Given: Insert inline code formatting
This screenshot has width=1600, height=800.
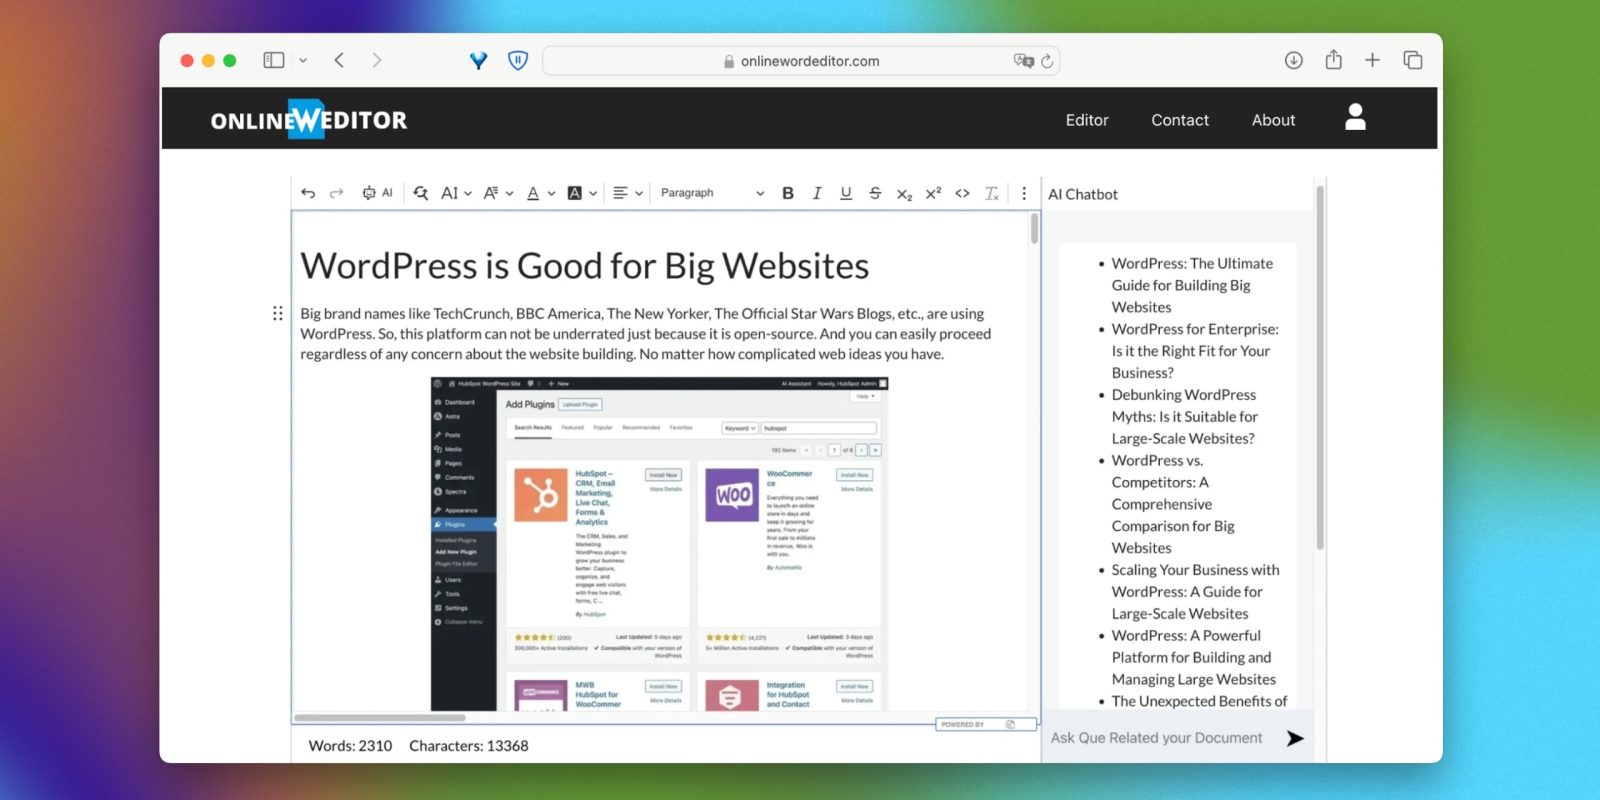Looking at the screenshot, I should click(x=962, y=193).
